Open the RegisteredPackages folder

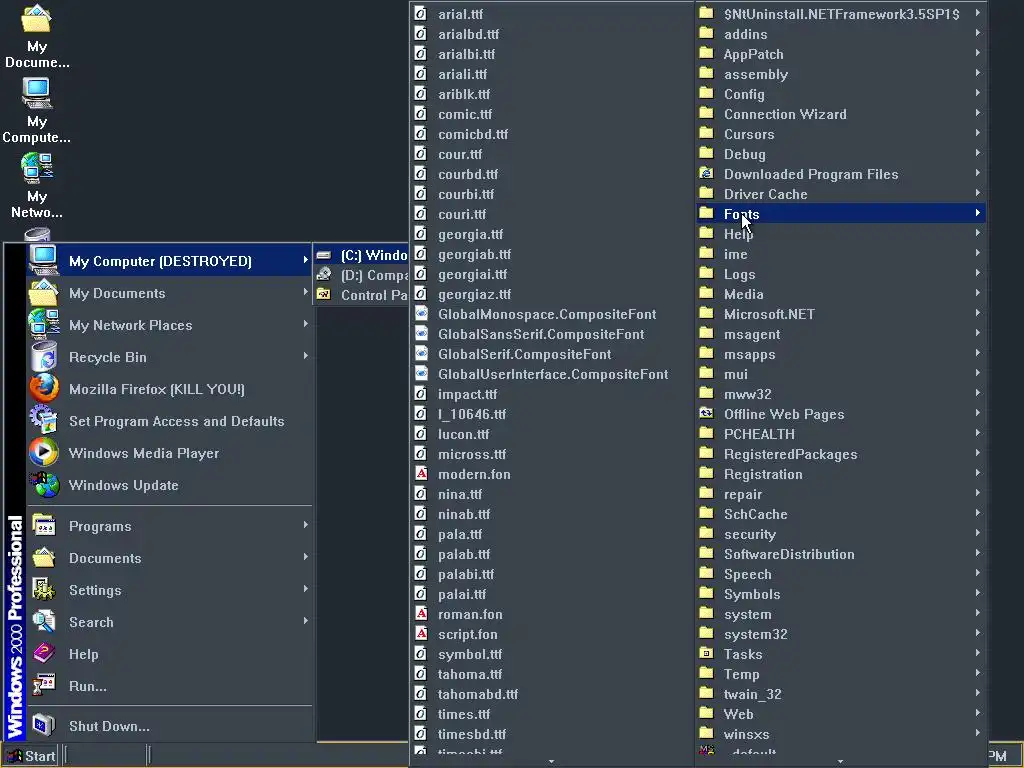coord(841,454)
